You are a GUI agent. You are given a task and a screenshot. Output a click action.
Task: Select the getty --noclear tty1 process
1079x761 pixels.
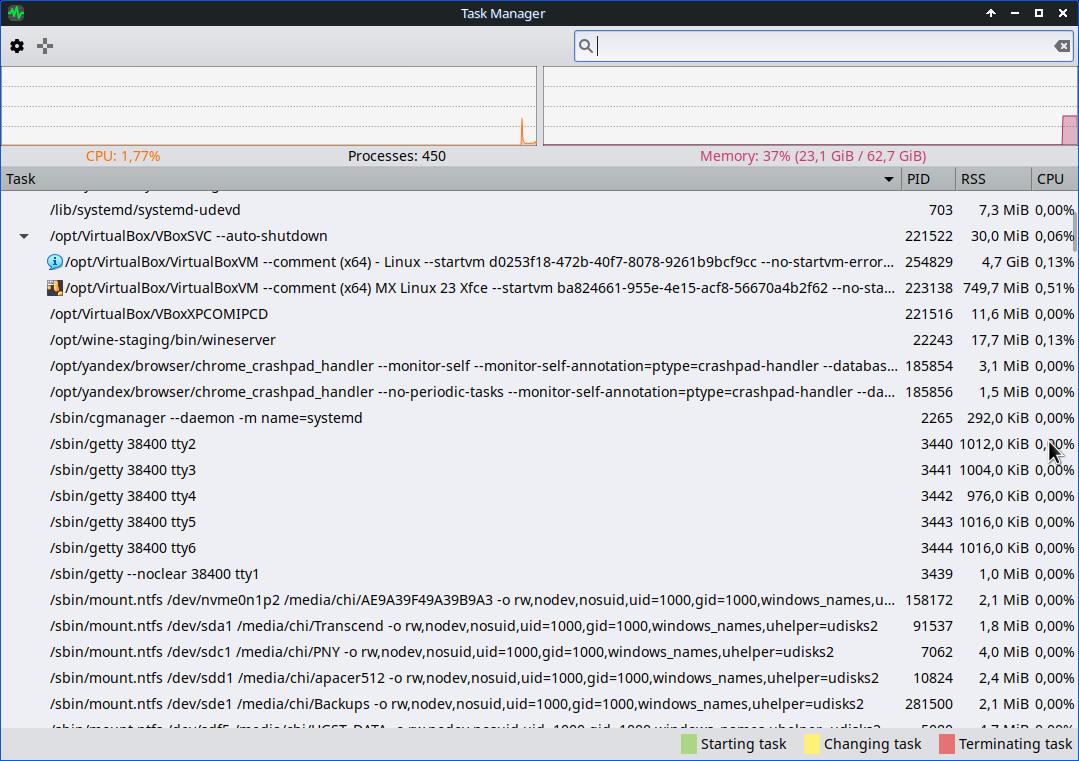[x=537, y=574]
